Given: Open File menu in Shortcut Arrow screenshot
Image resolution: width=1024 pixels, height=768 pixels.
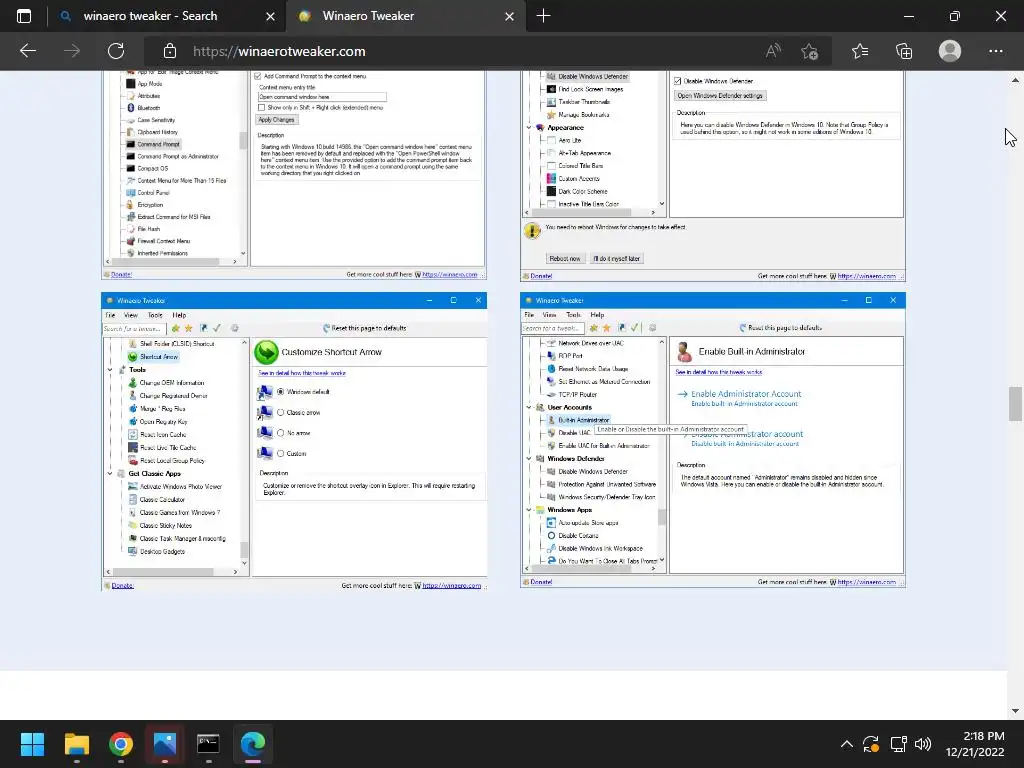Looking at the screenshot, I should click(110, 315).
